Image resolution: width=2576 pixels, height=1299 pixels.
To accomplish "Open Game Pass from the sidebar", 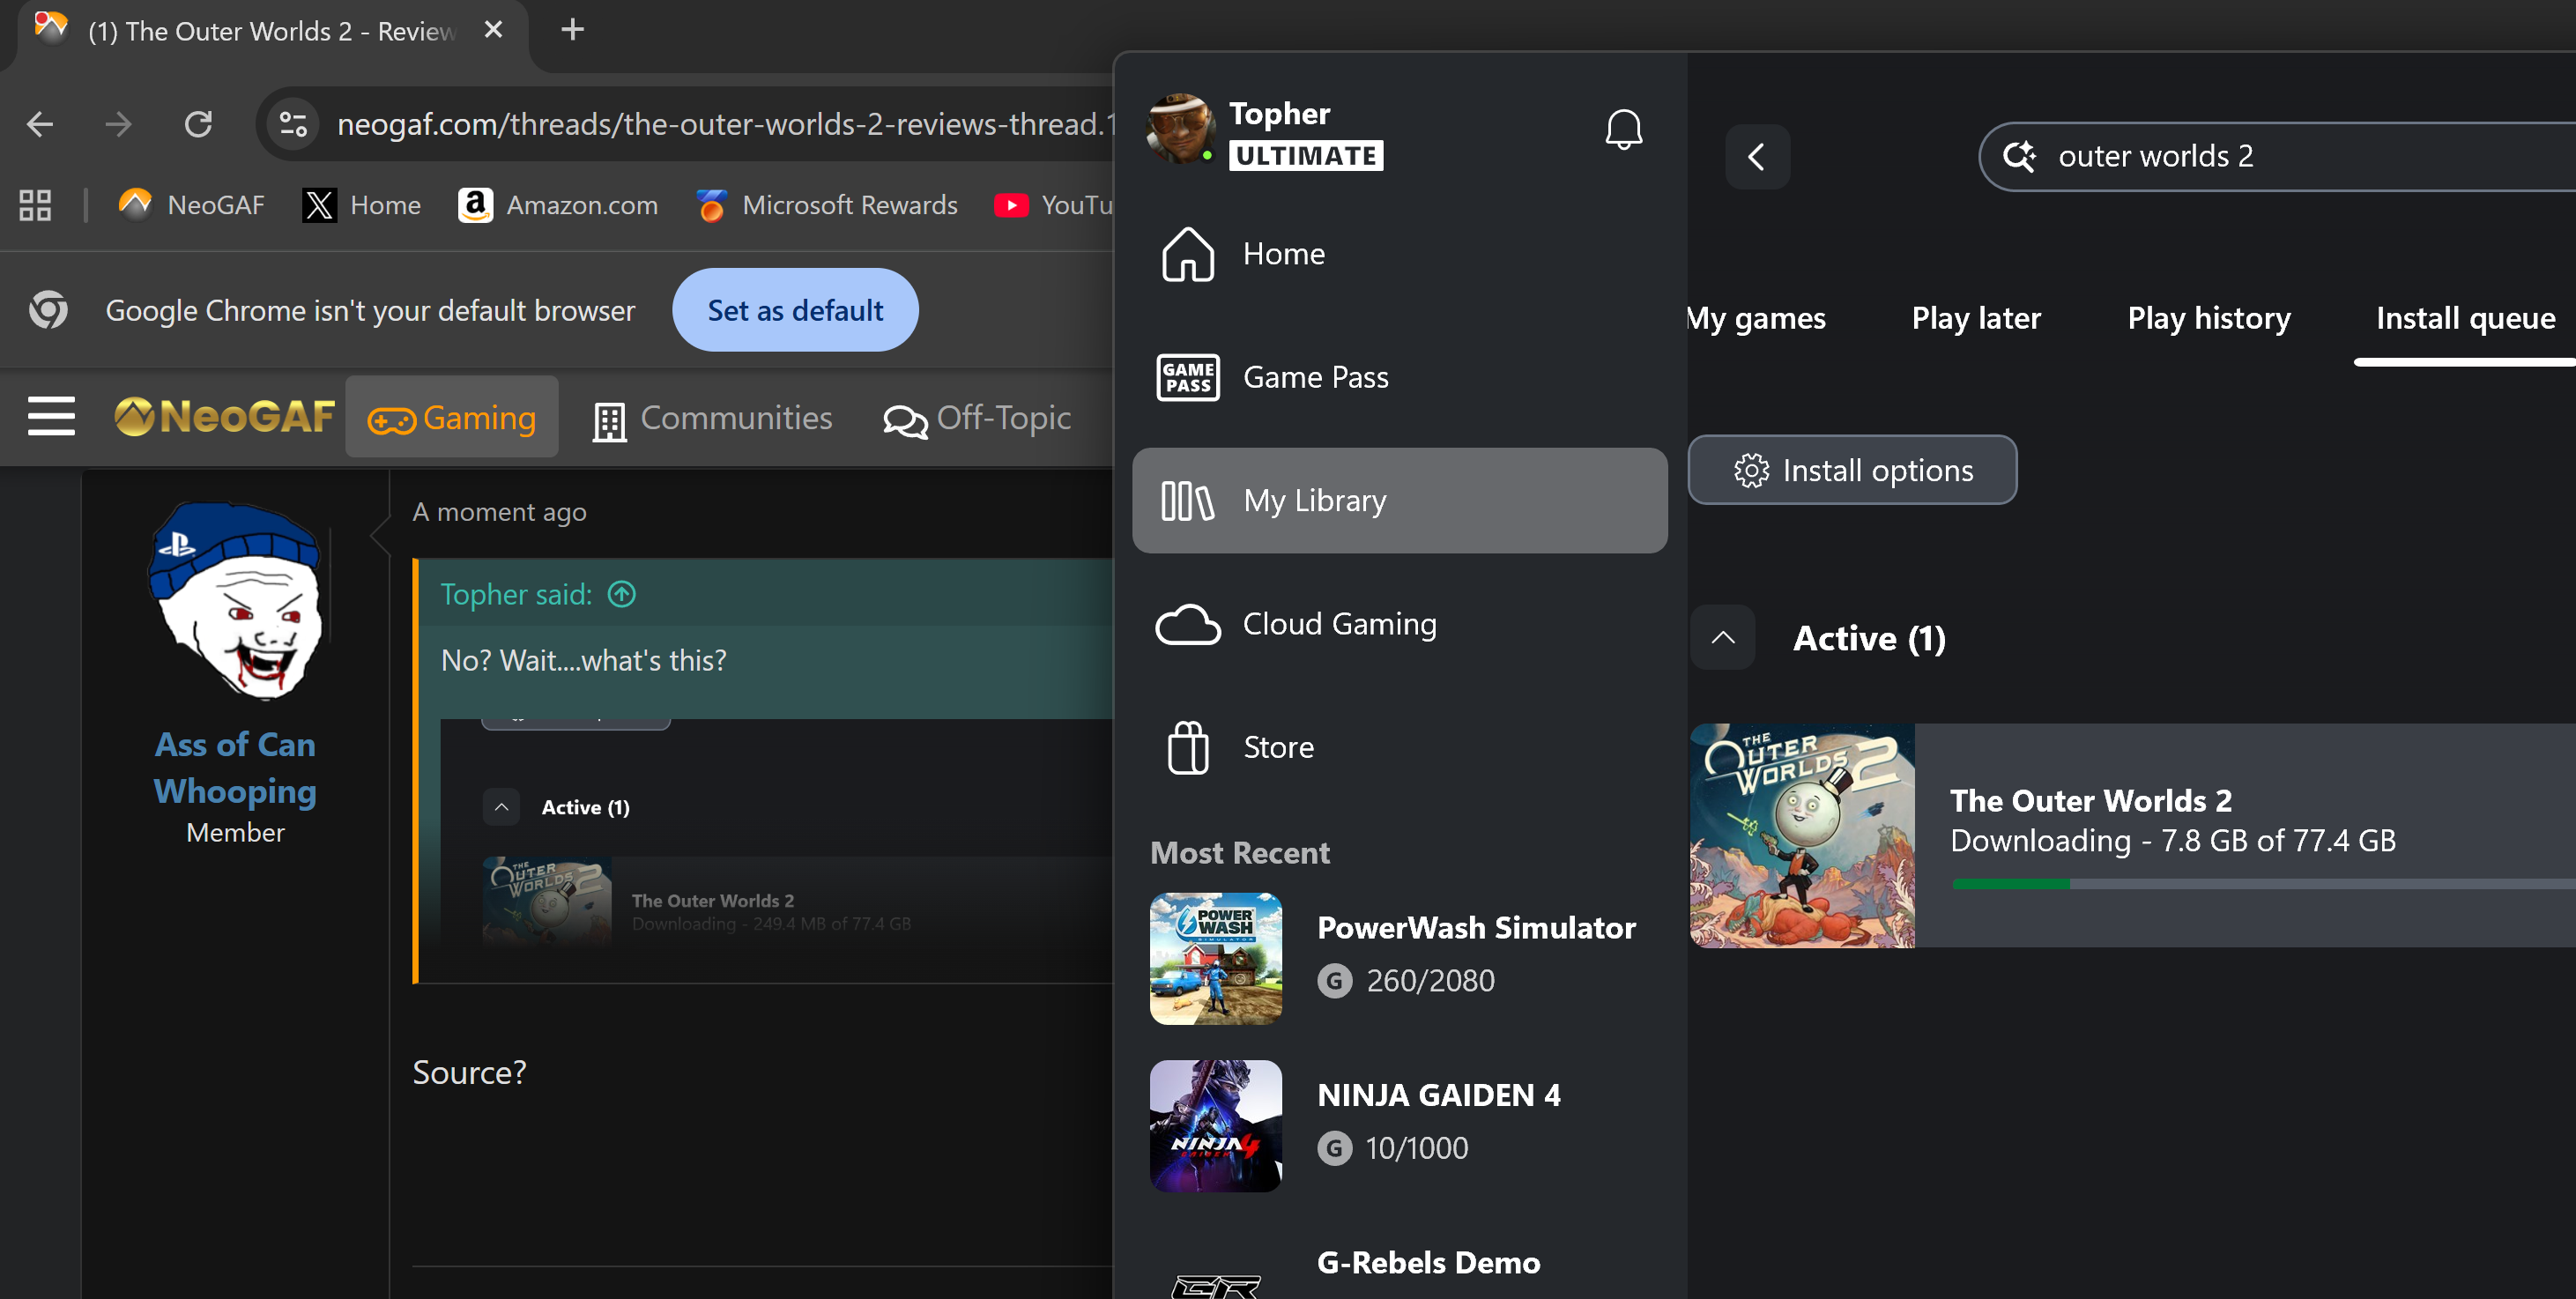I will pos(1314,377).
